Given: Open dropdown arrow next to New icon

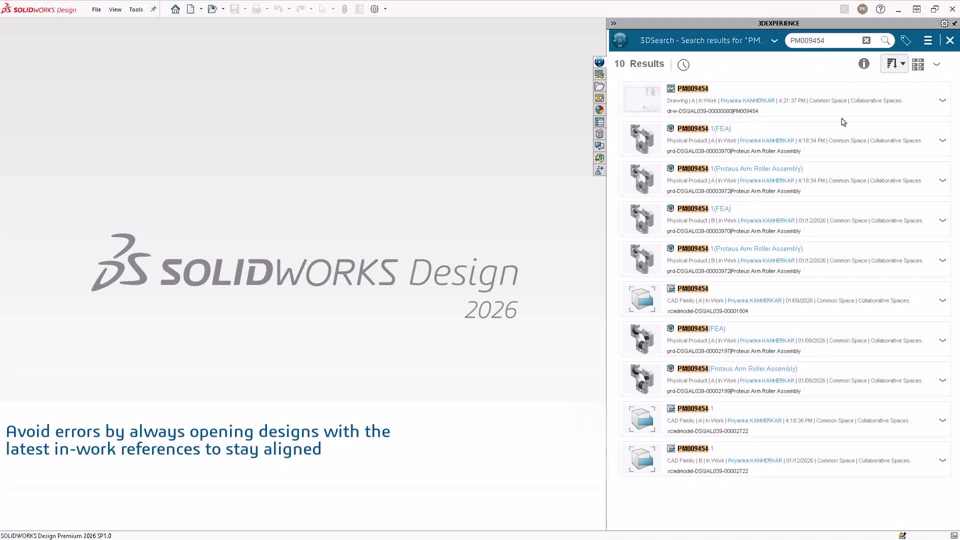Looking at the screenshot, I should [201, 9].
